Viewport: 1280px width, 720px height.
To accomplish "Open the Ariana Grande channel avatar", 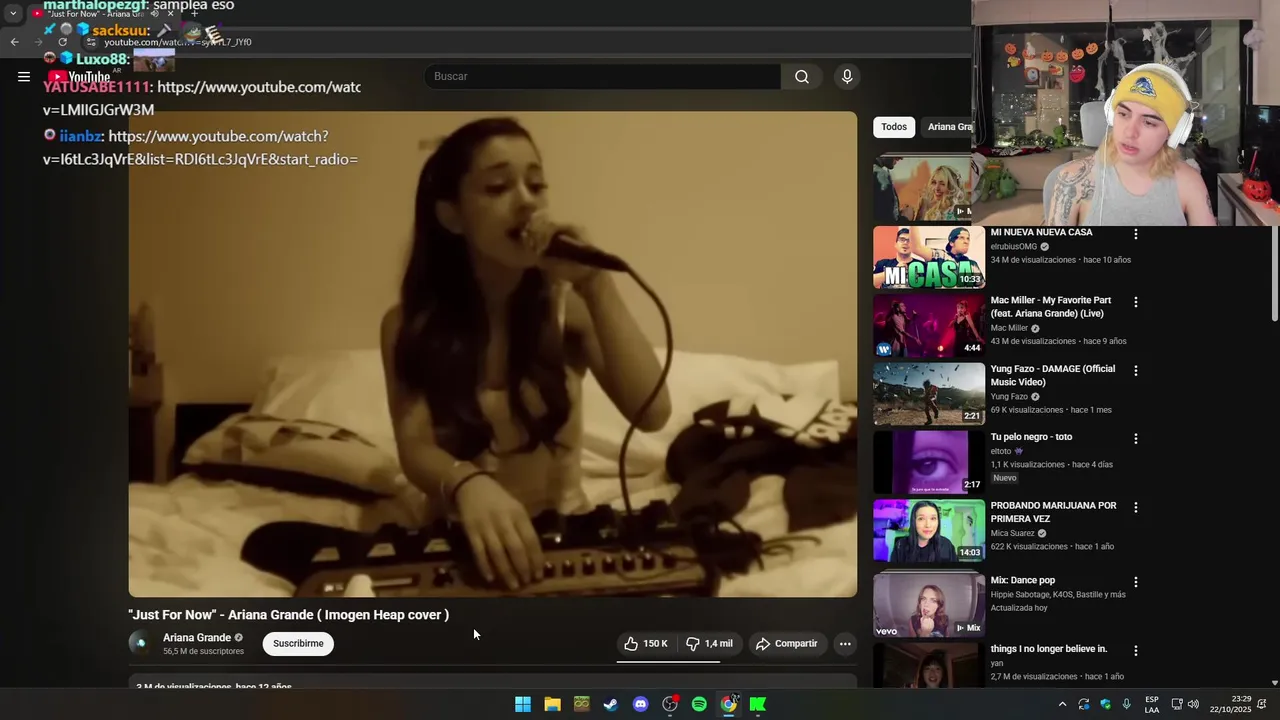I will tap(140, 643).
